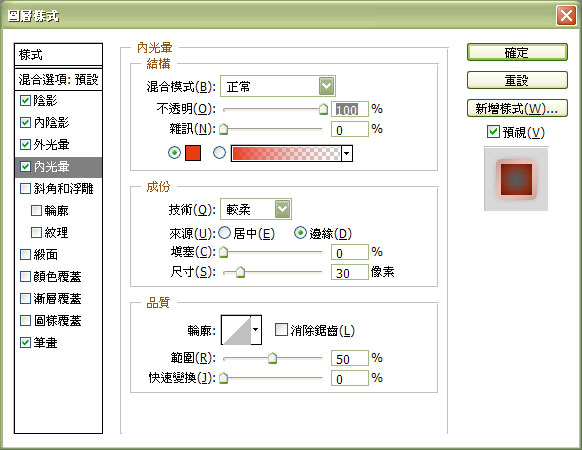Image resolution: width=582 pixels, height=450 pixels.
Task: Click the 快速變換 jitter slider handle
Action: point(223,378)
